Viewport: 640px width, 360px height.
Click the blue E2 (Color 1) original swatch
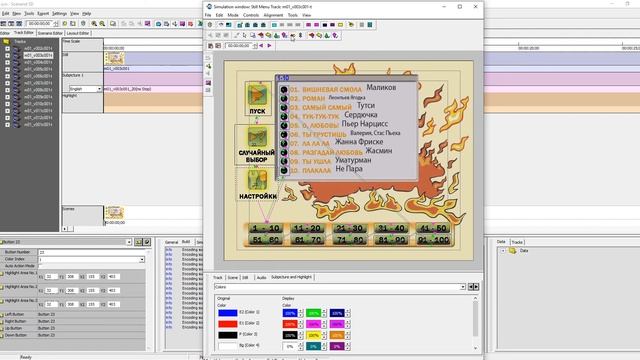[x=227, y=313]
